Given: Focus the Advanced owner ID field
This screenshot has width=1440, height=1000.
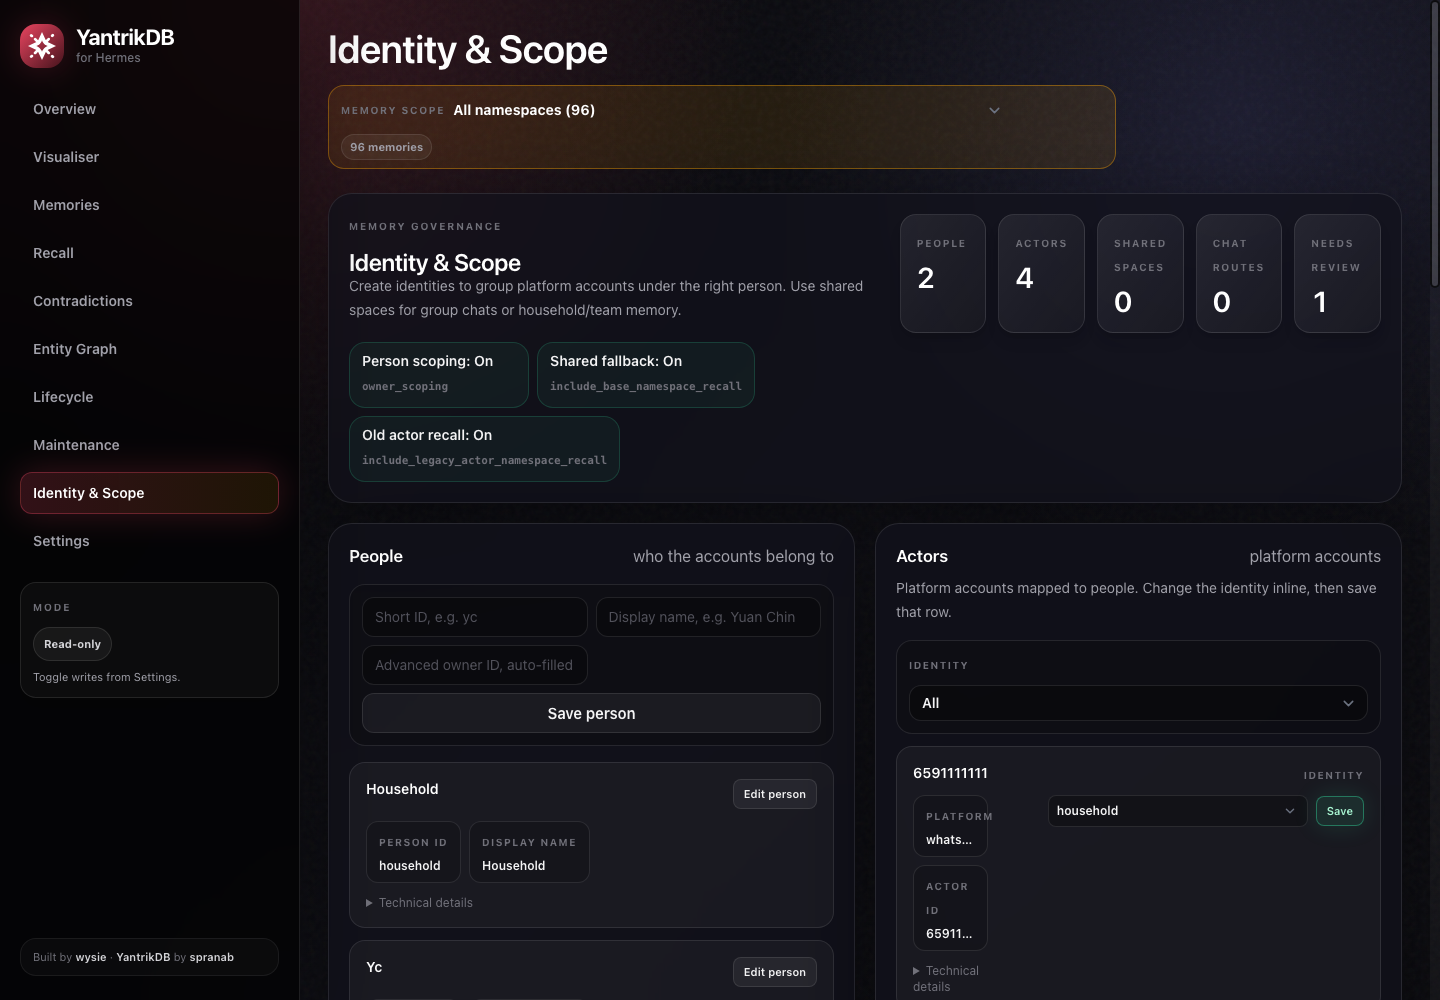Looking at the screenshot, I should pyautogui.click(x=474, y=665).
